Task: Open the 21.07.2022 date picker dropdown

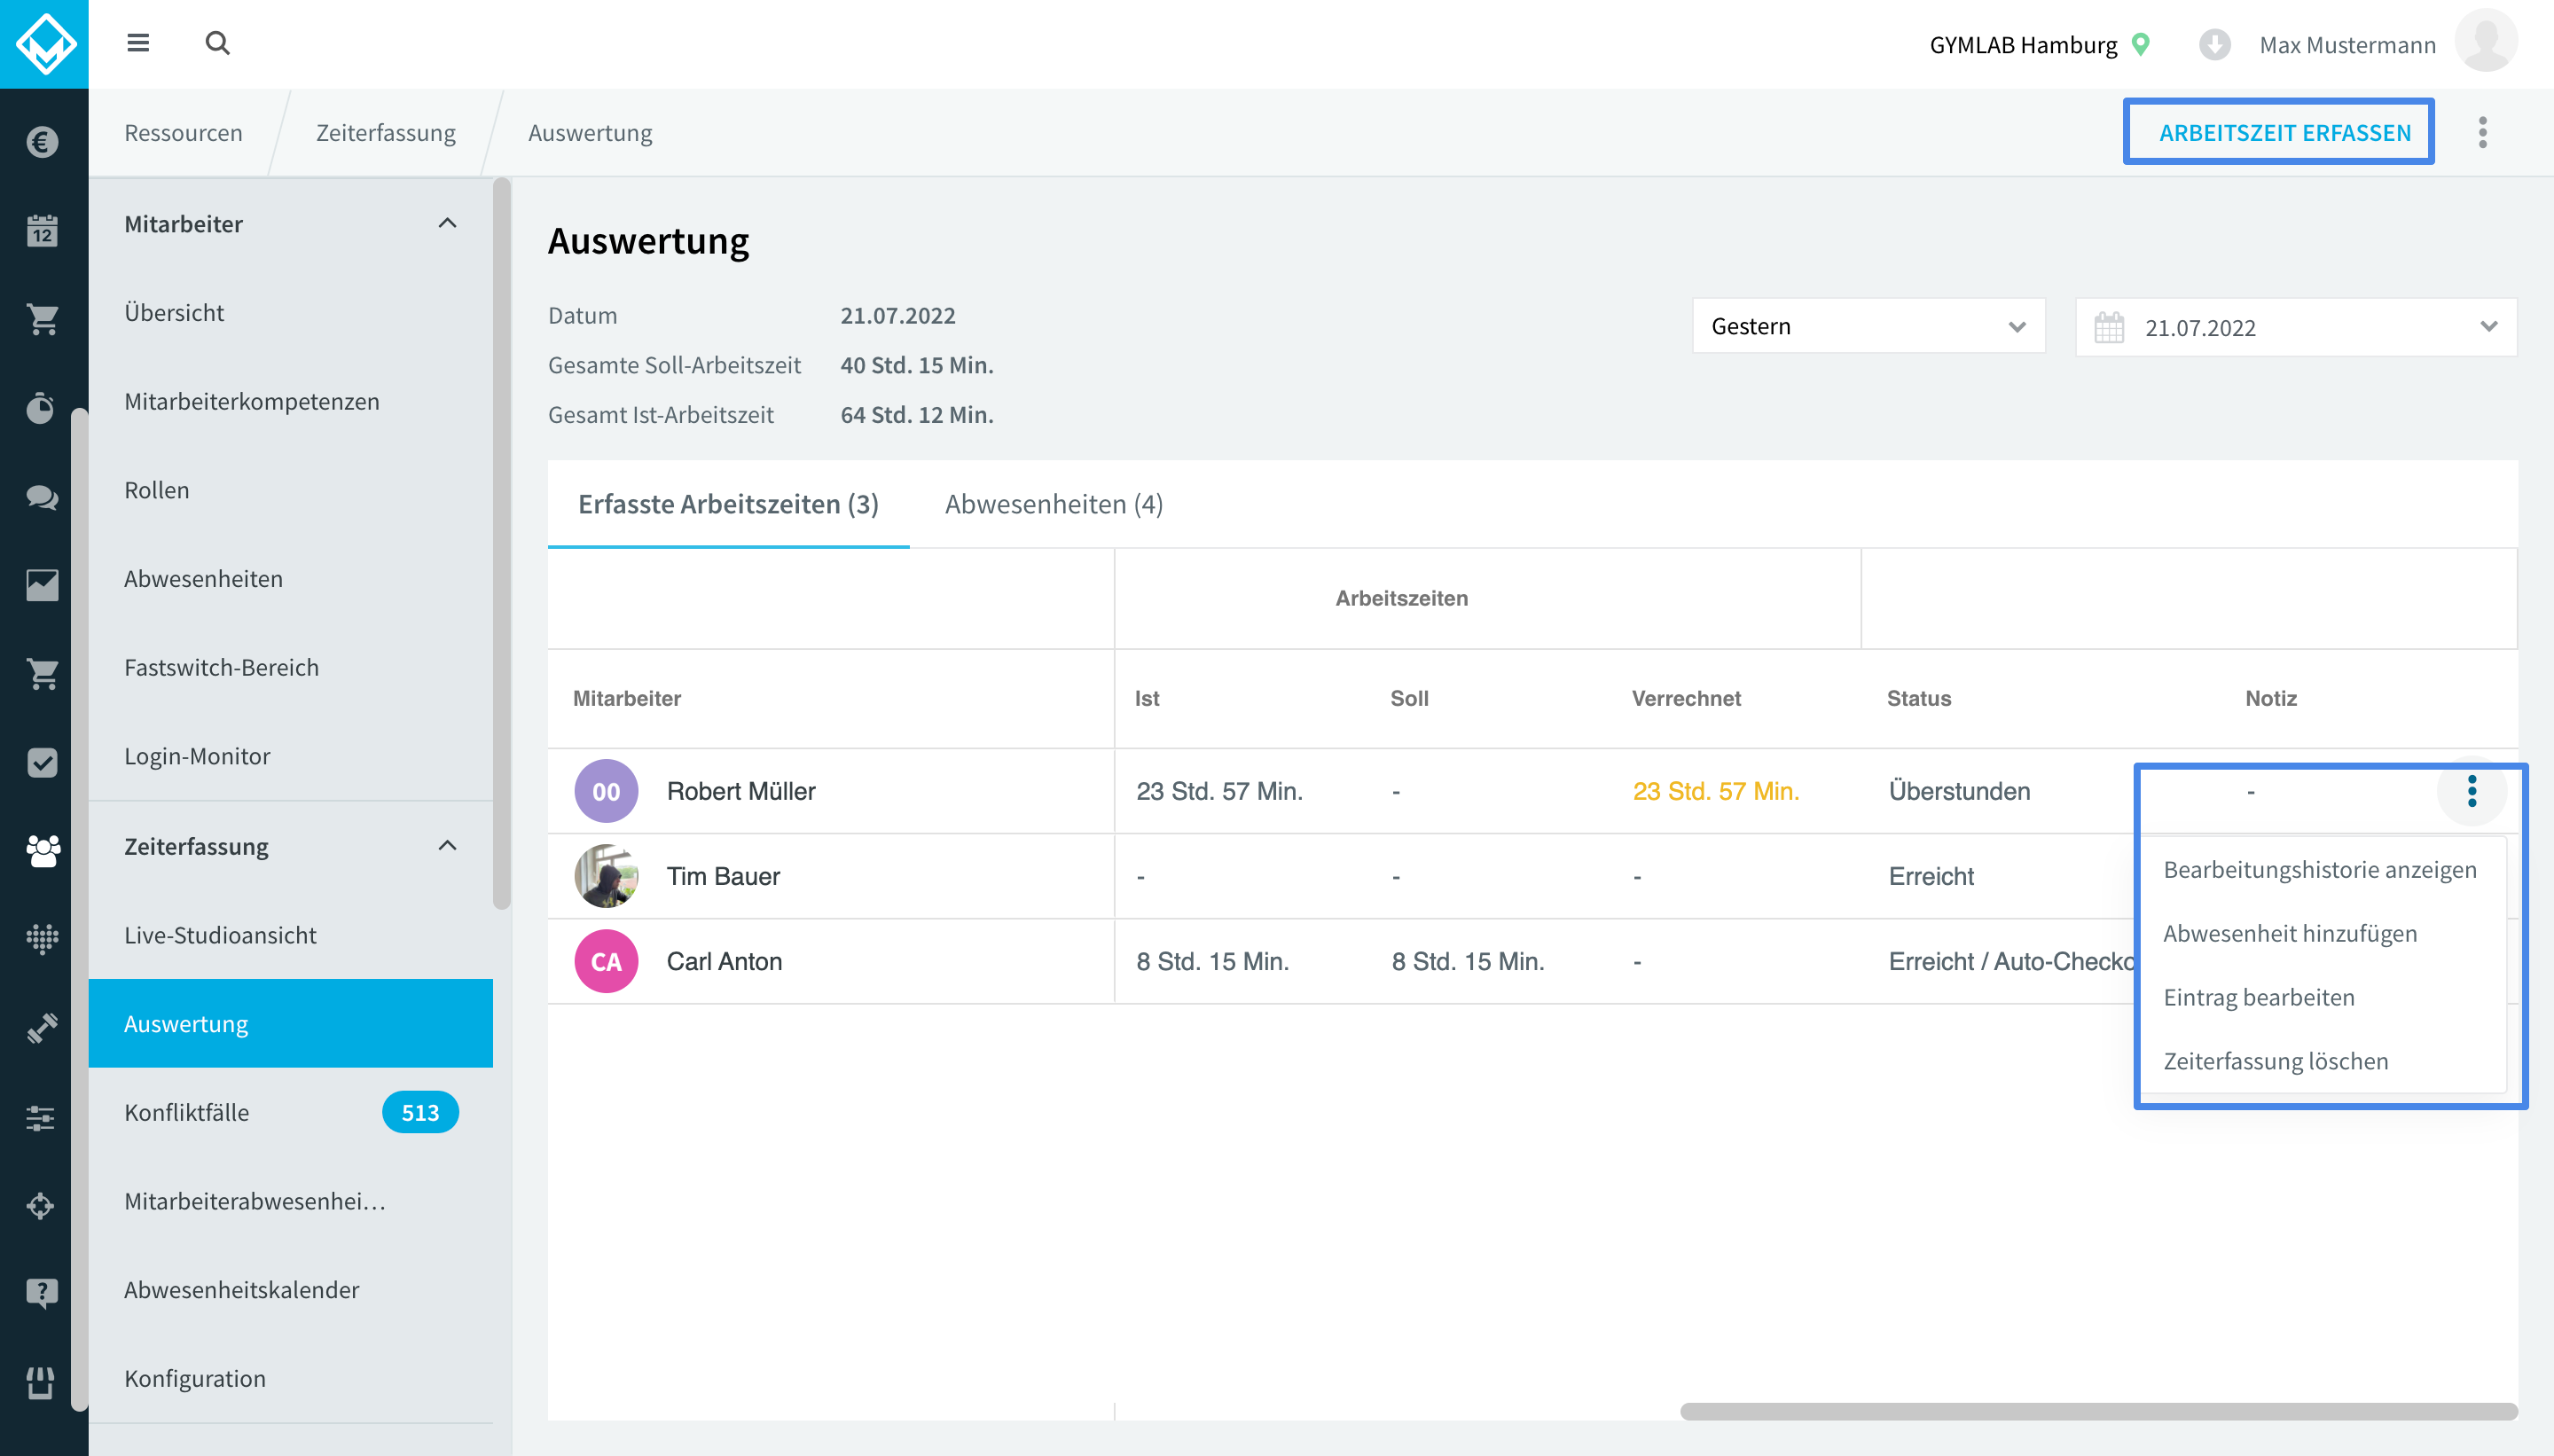Action: [2296, 327]
